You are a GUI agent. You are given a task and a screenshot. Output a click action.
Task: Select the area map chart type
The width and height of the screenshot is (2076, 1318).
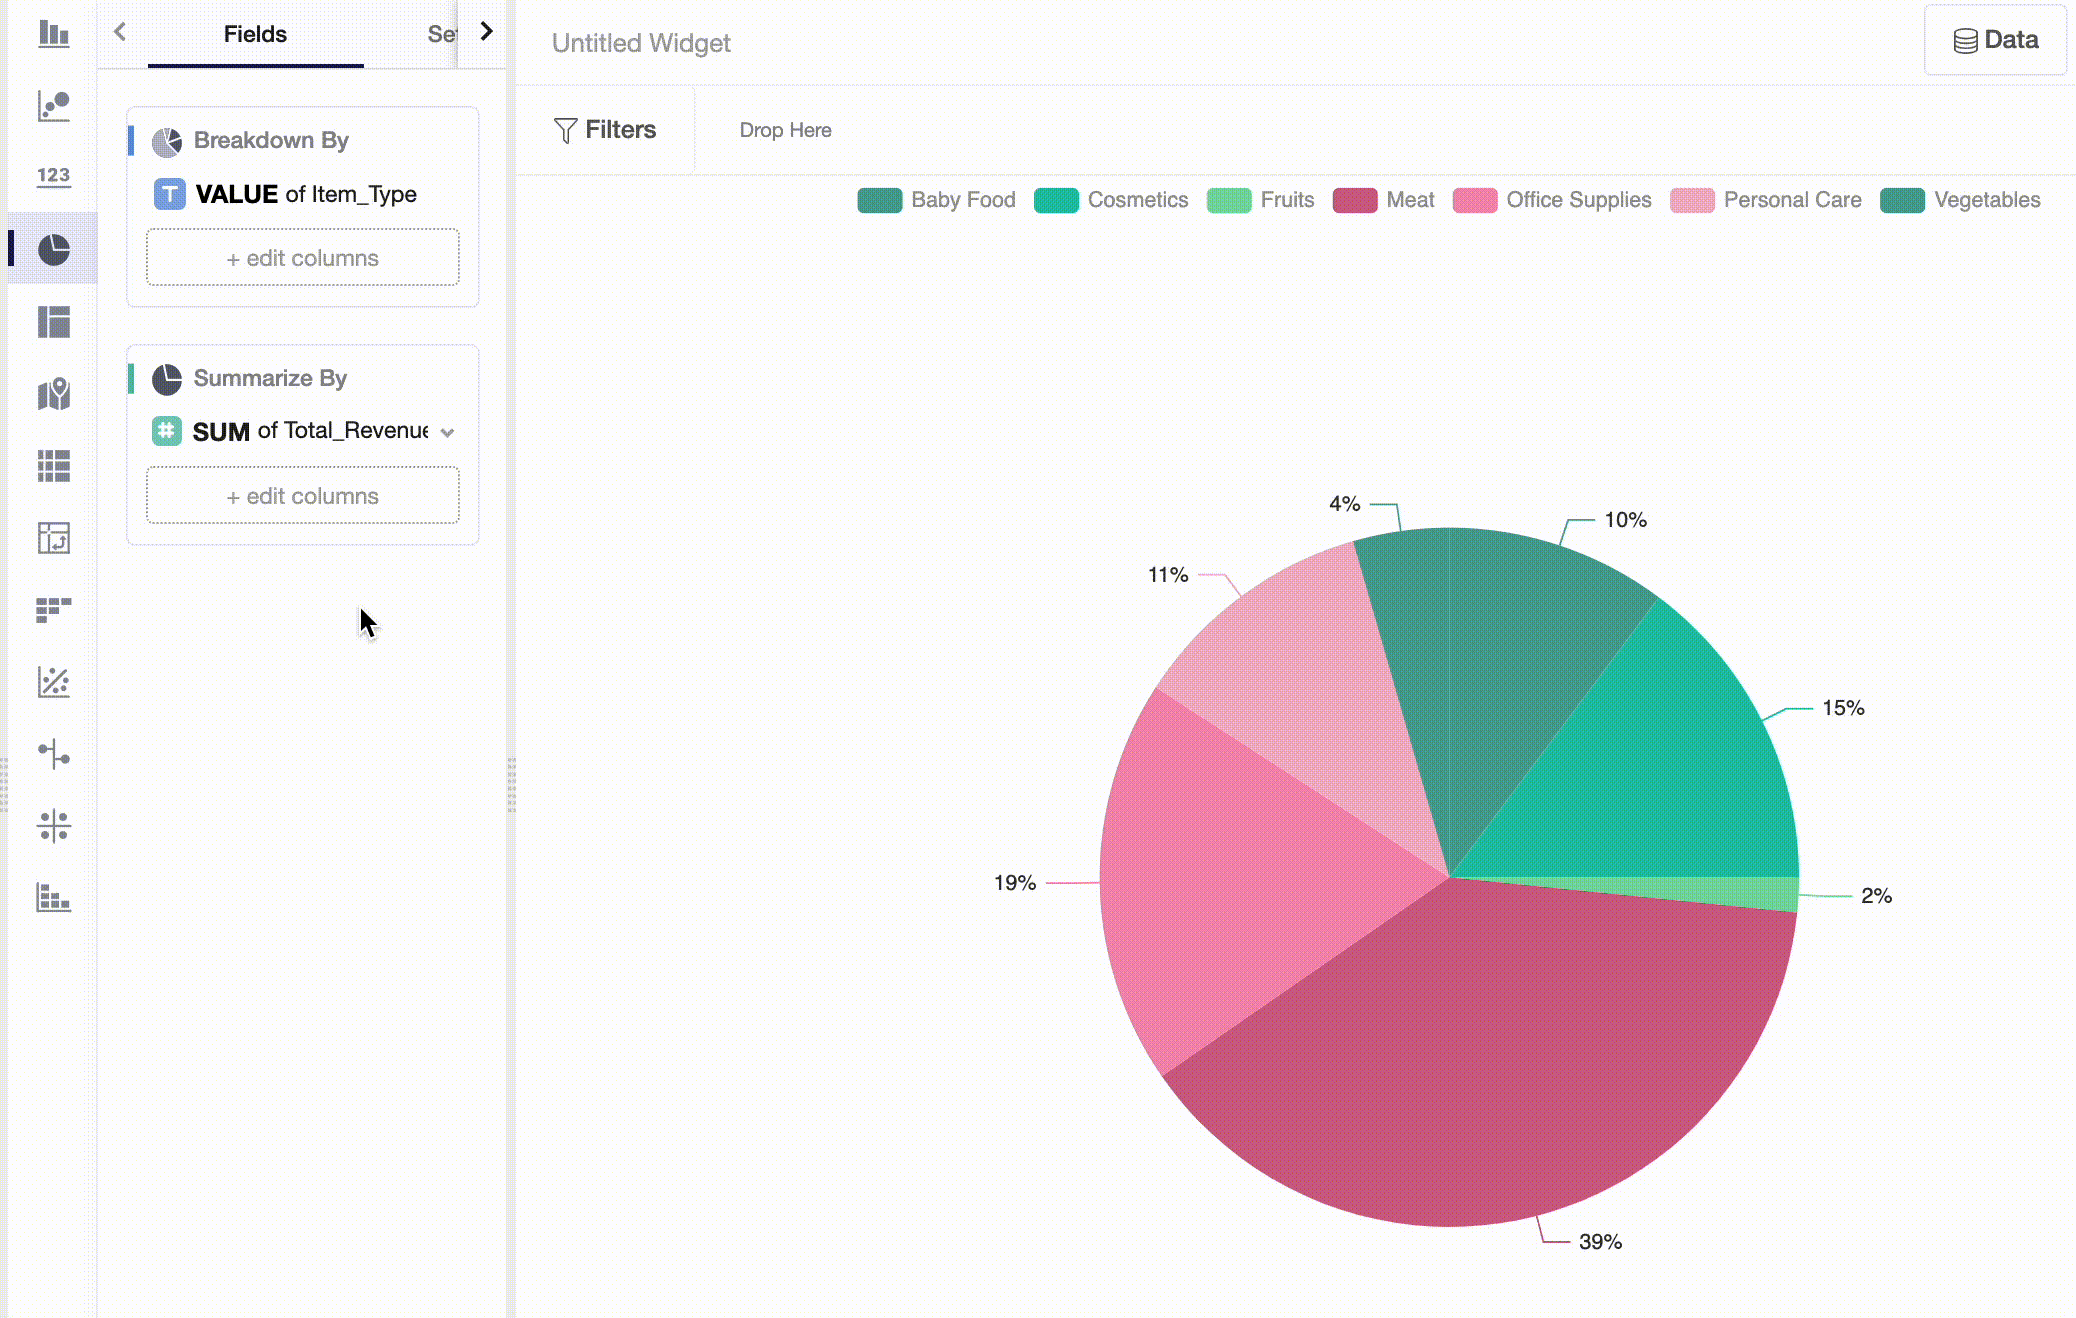(x=52, y=395)
